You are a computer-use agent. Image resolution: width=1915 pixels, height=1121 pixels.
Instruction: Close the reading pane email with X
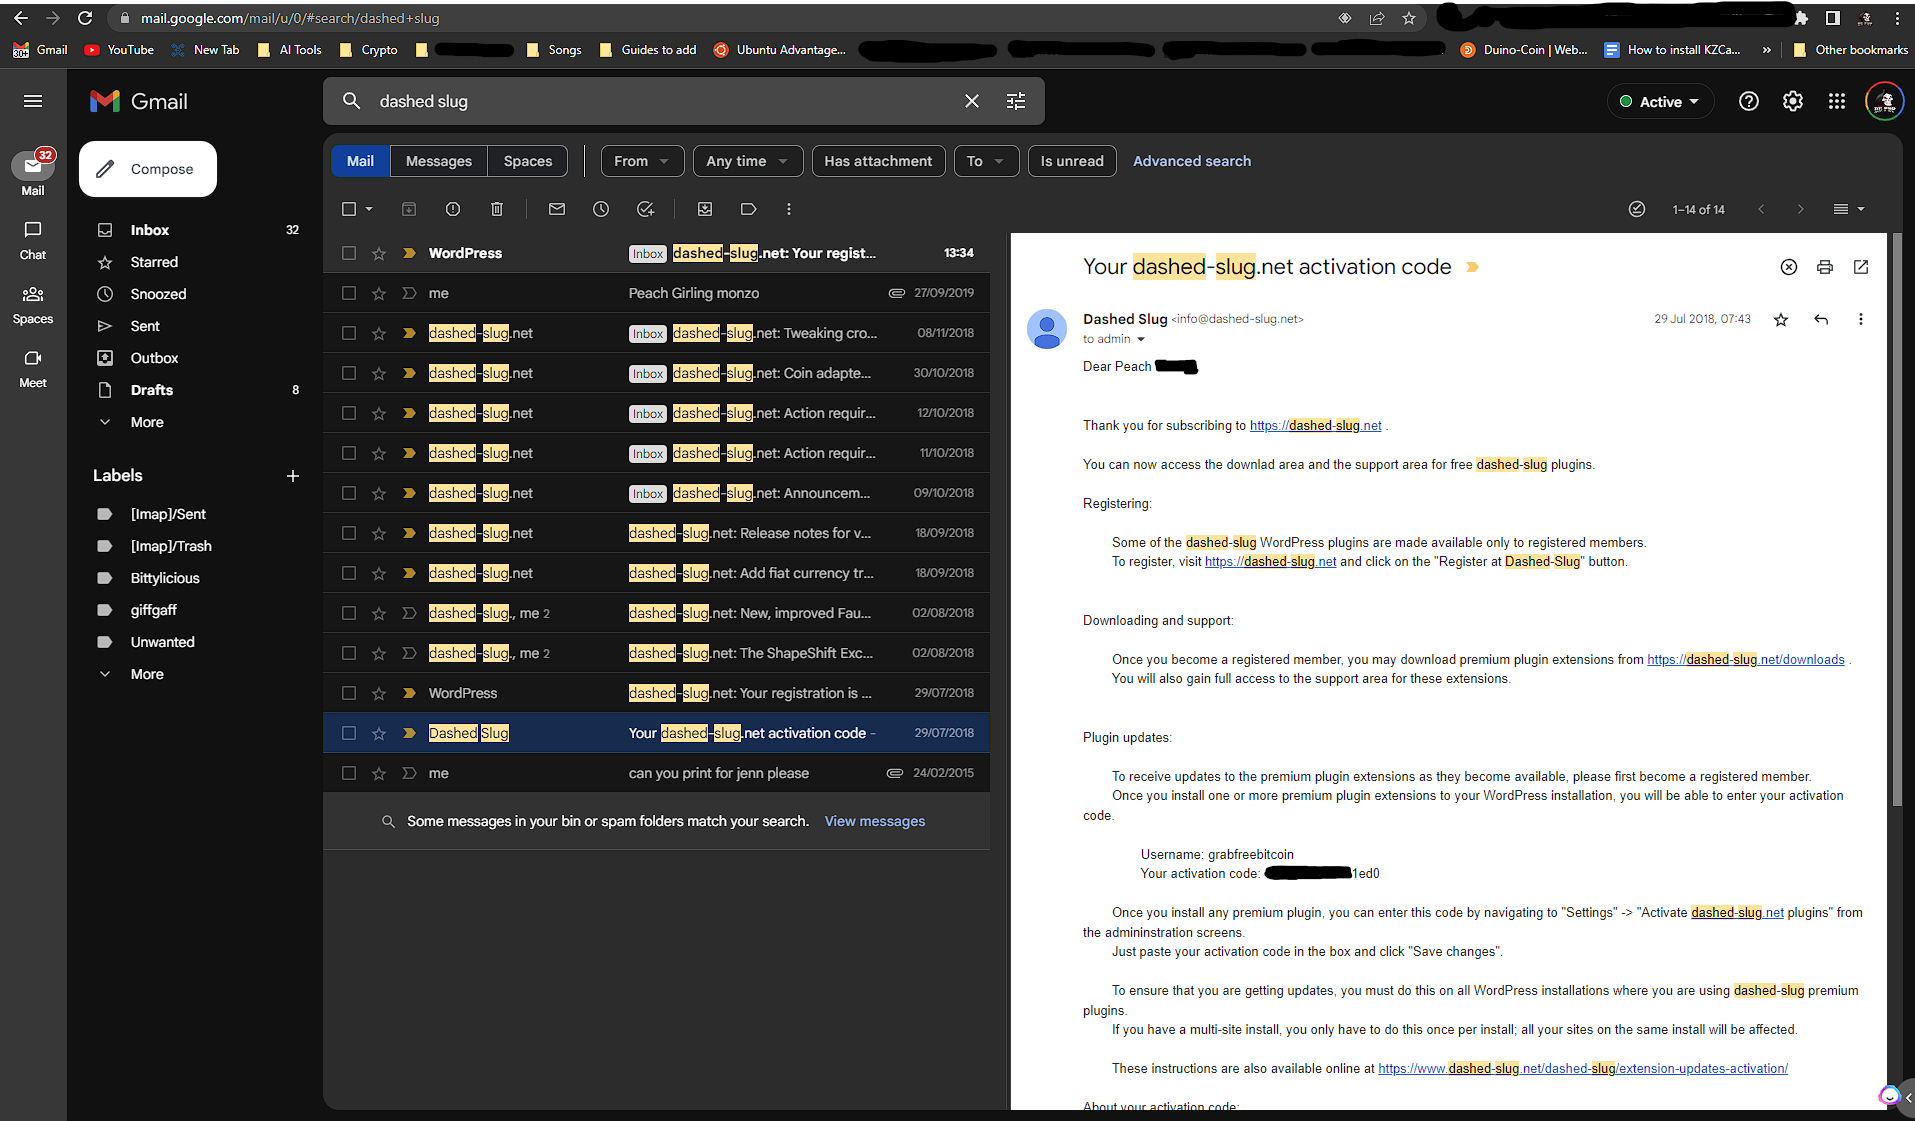click(x=1789, y=267)
